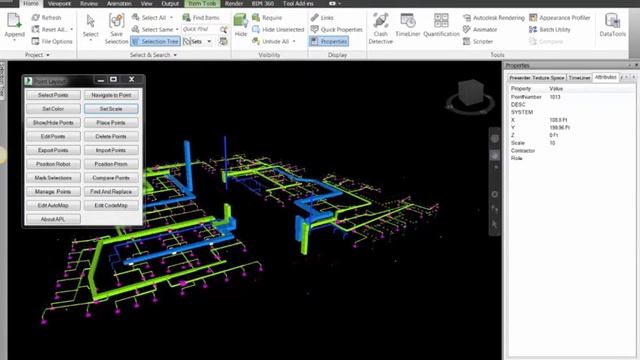
Task: Toggle the Selection Tree panel
Action: tap(155, 41)
